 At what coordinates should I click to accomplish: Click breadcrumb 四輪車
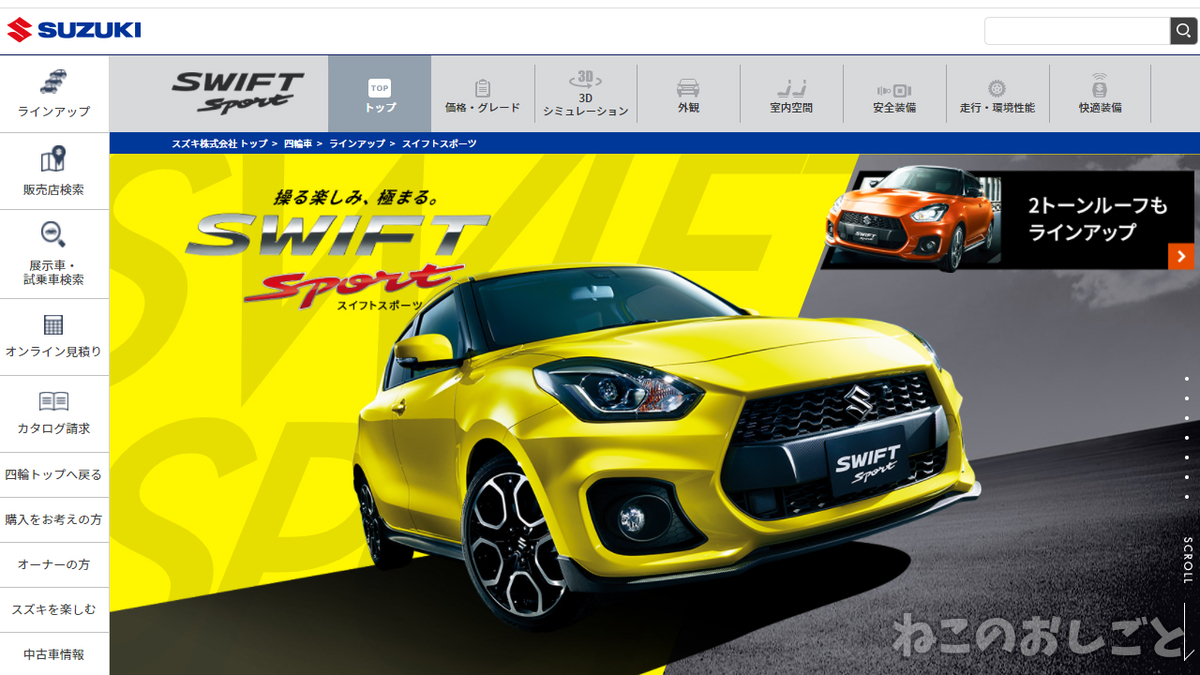click(298, 144)
